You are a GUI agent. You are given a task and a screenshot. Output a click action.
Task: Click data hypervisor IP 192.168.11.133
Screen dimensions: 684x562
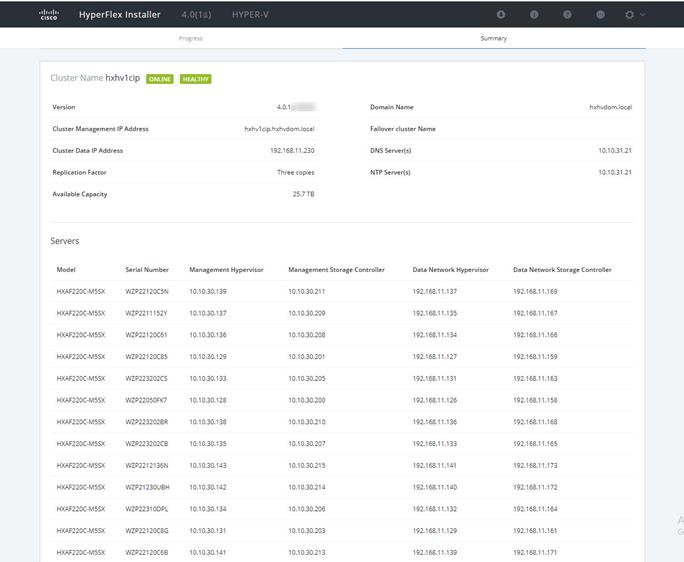tap(435, 444)
